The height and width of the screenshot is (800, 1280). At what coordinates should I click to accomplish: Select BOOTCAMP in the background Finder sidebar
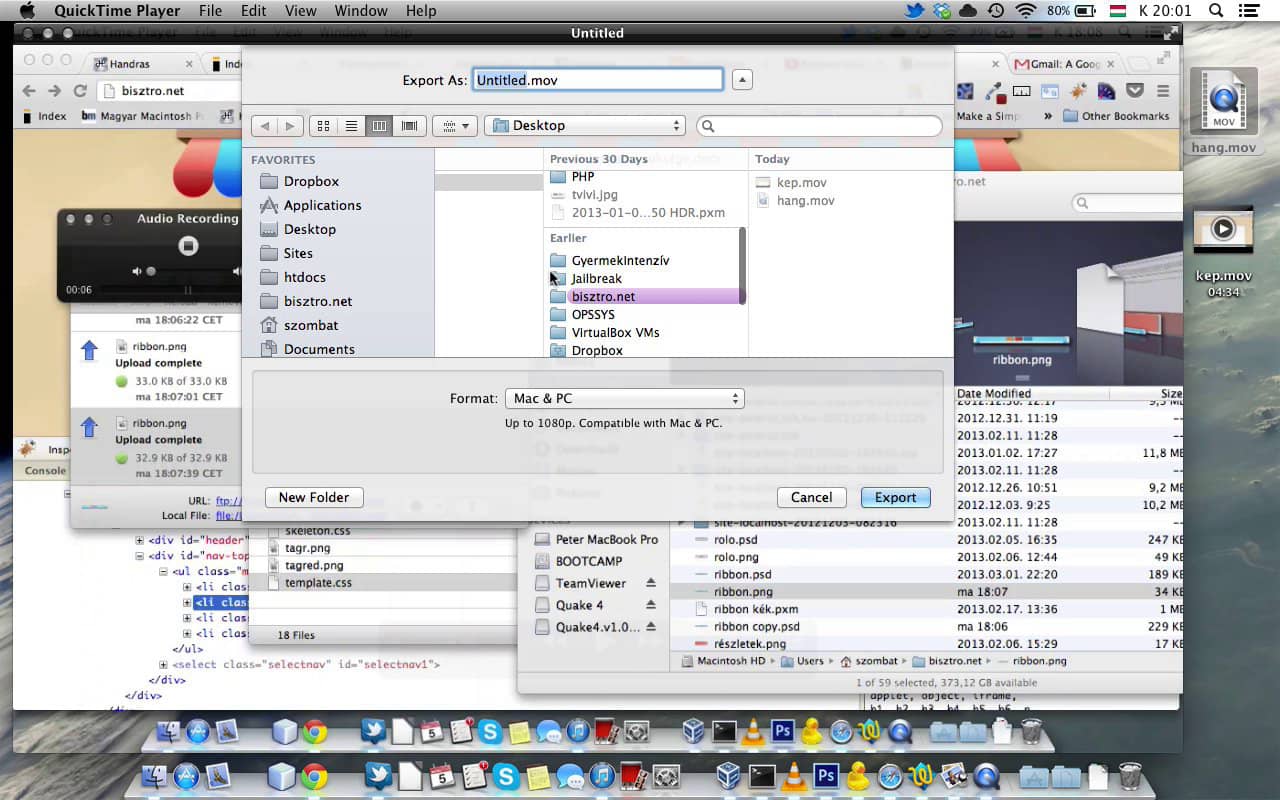590,561
